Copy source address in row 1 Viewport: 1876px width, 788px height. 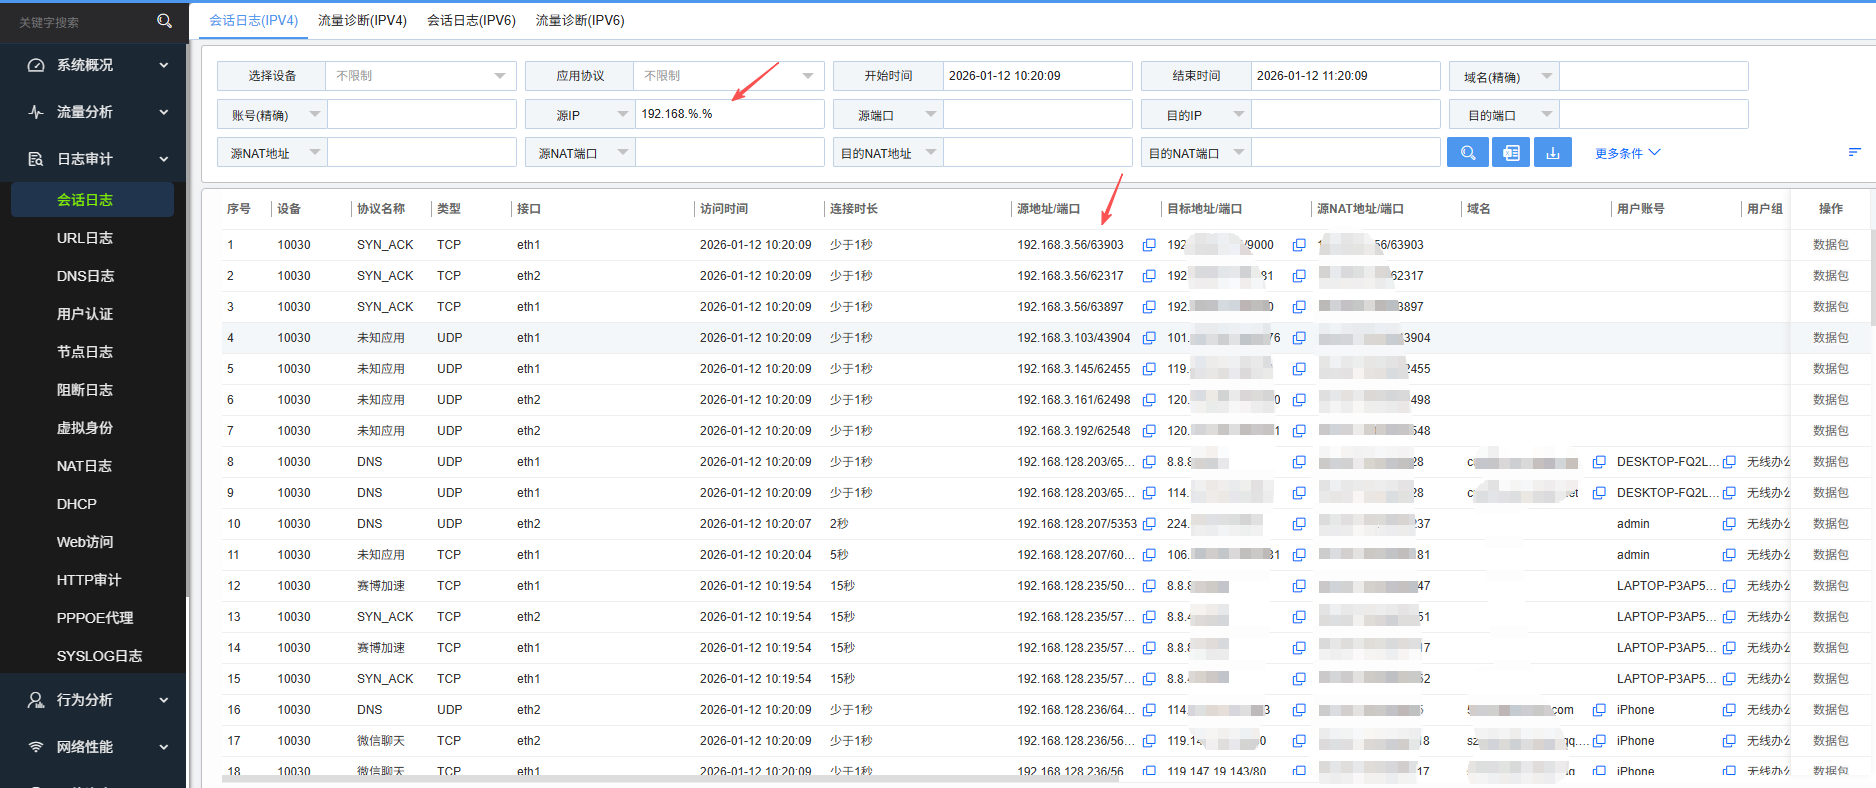click(1149, 245)
